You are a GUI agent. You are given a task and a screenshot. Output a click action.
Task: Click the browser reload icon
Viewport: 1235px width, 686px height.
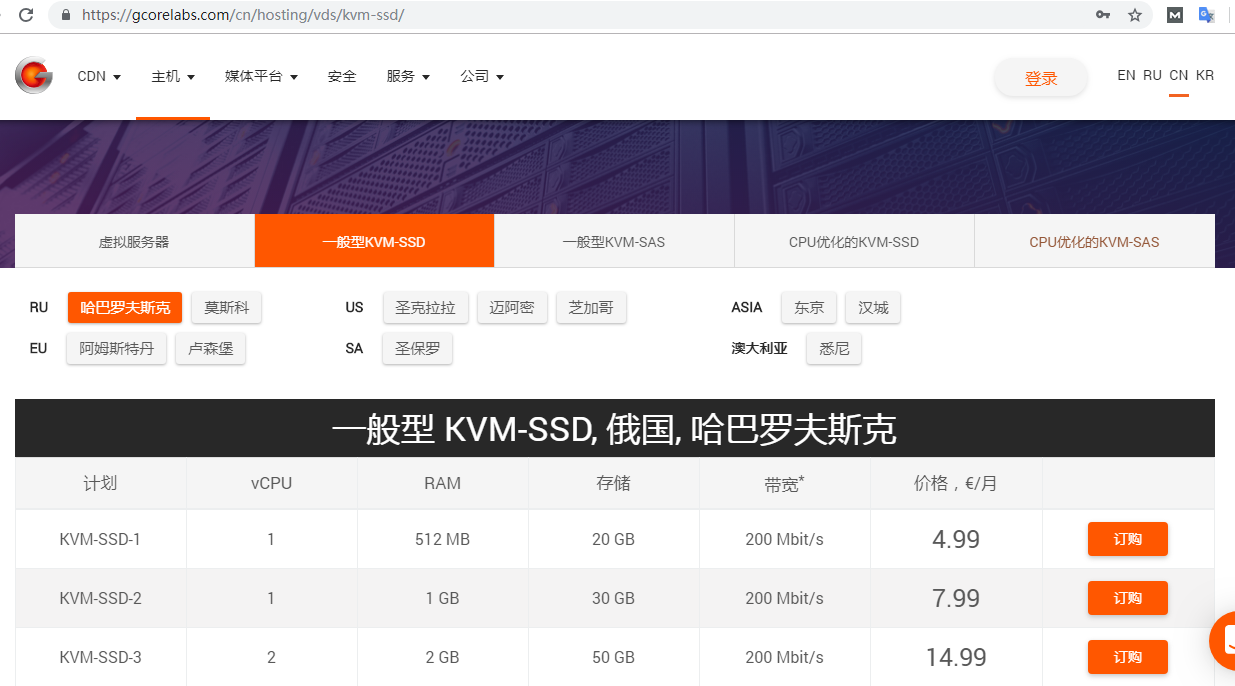26,15
